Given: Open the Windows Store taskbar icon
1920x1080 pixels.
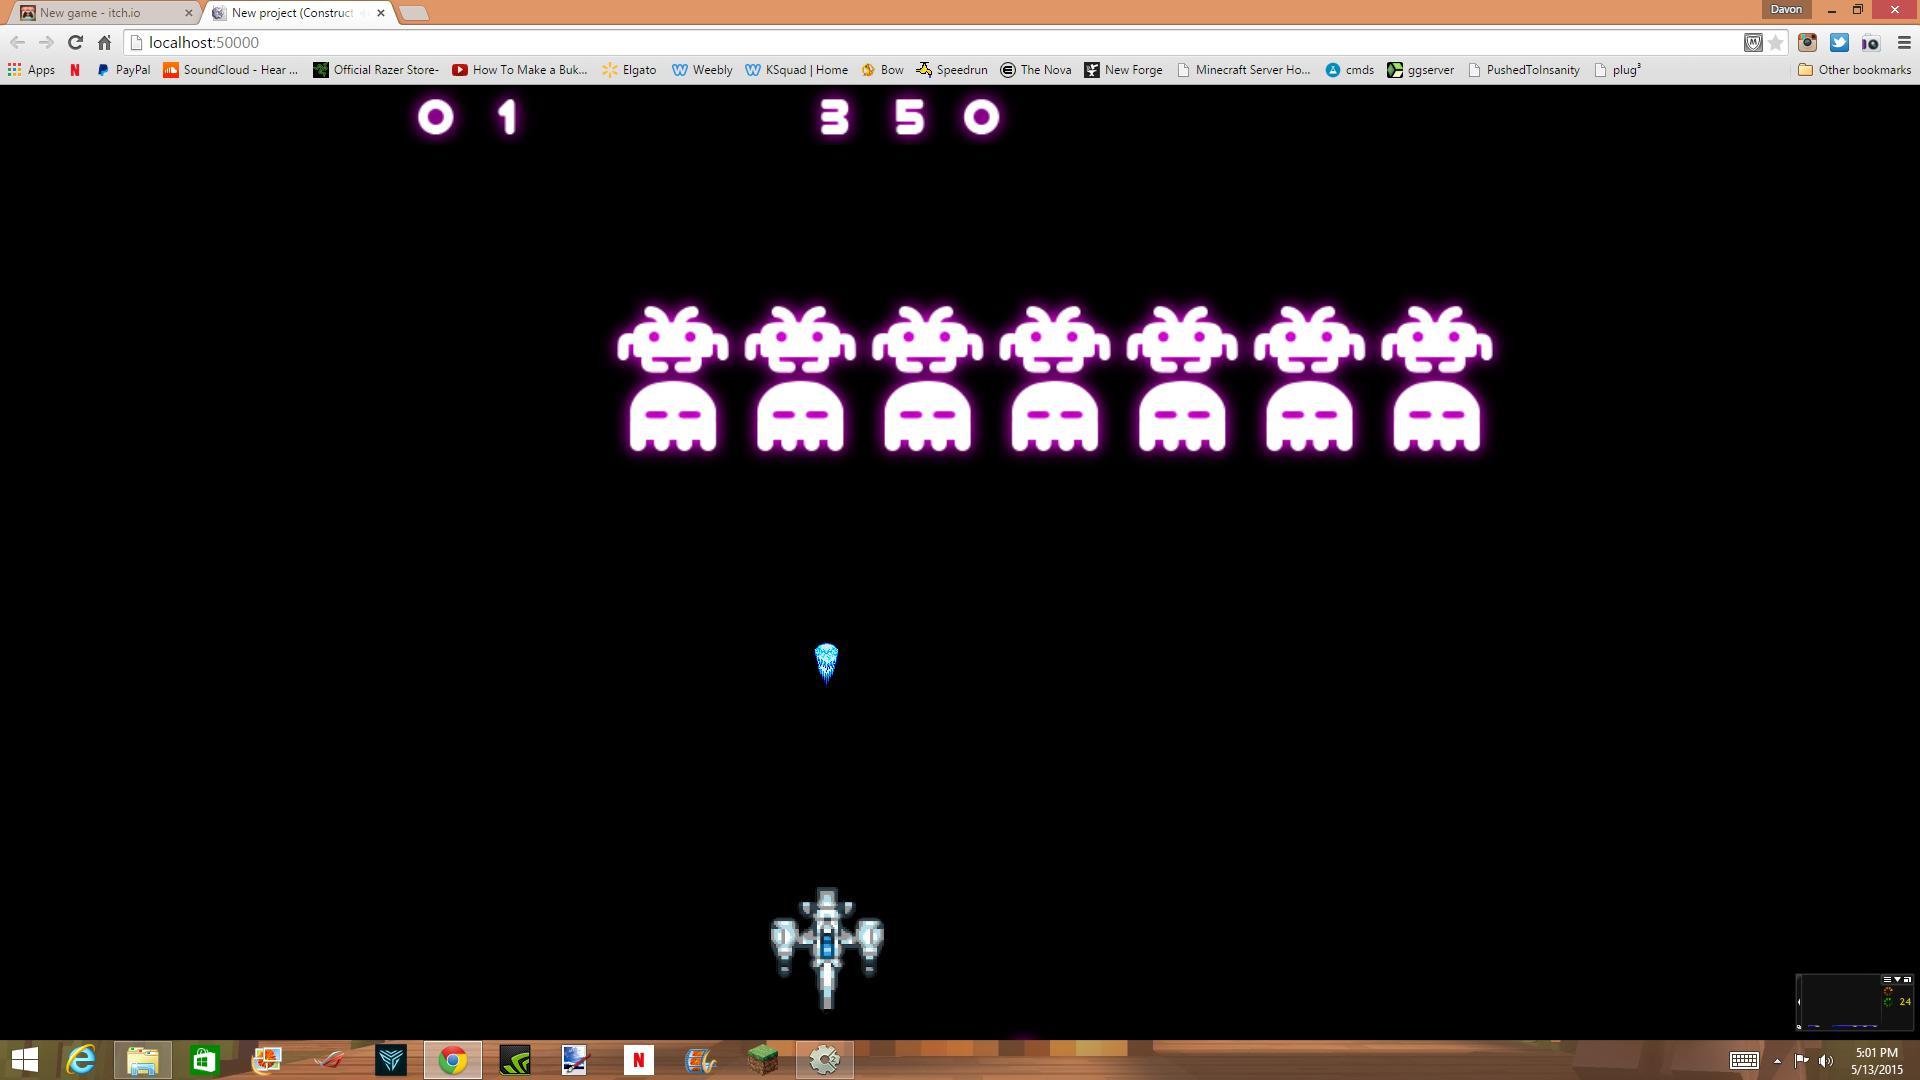Looking at the screenshot, I should (204, 1060).
